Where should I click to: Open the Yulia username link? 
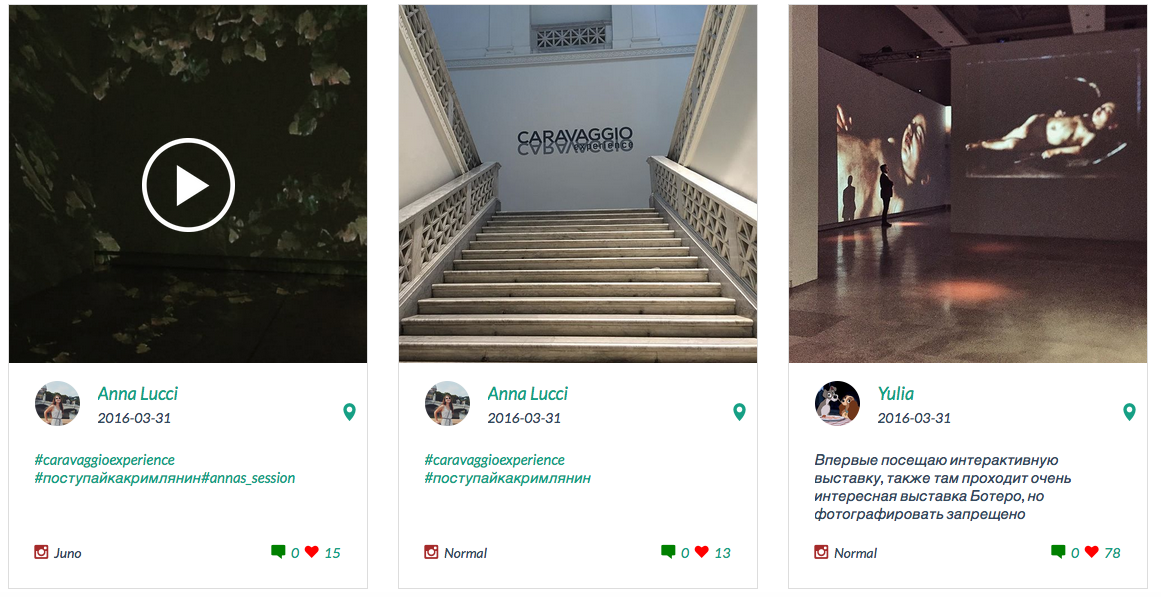point(896,394)
